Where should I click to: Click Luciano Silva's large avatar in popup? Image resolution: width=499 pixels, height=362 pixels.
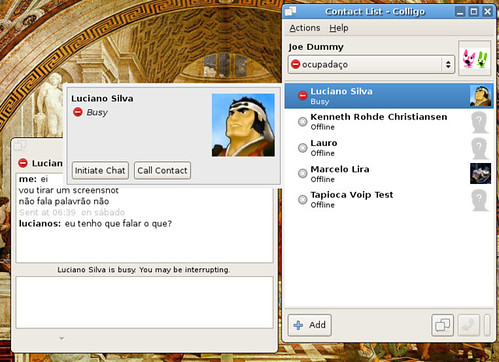[243, 125]
